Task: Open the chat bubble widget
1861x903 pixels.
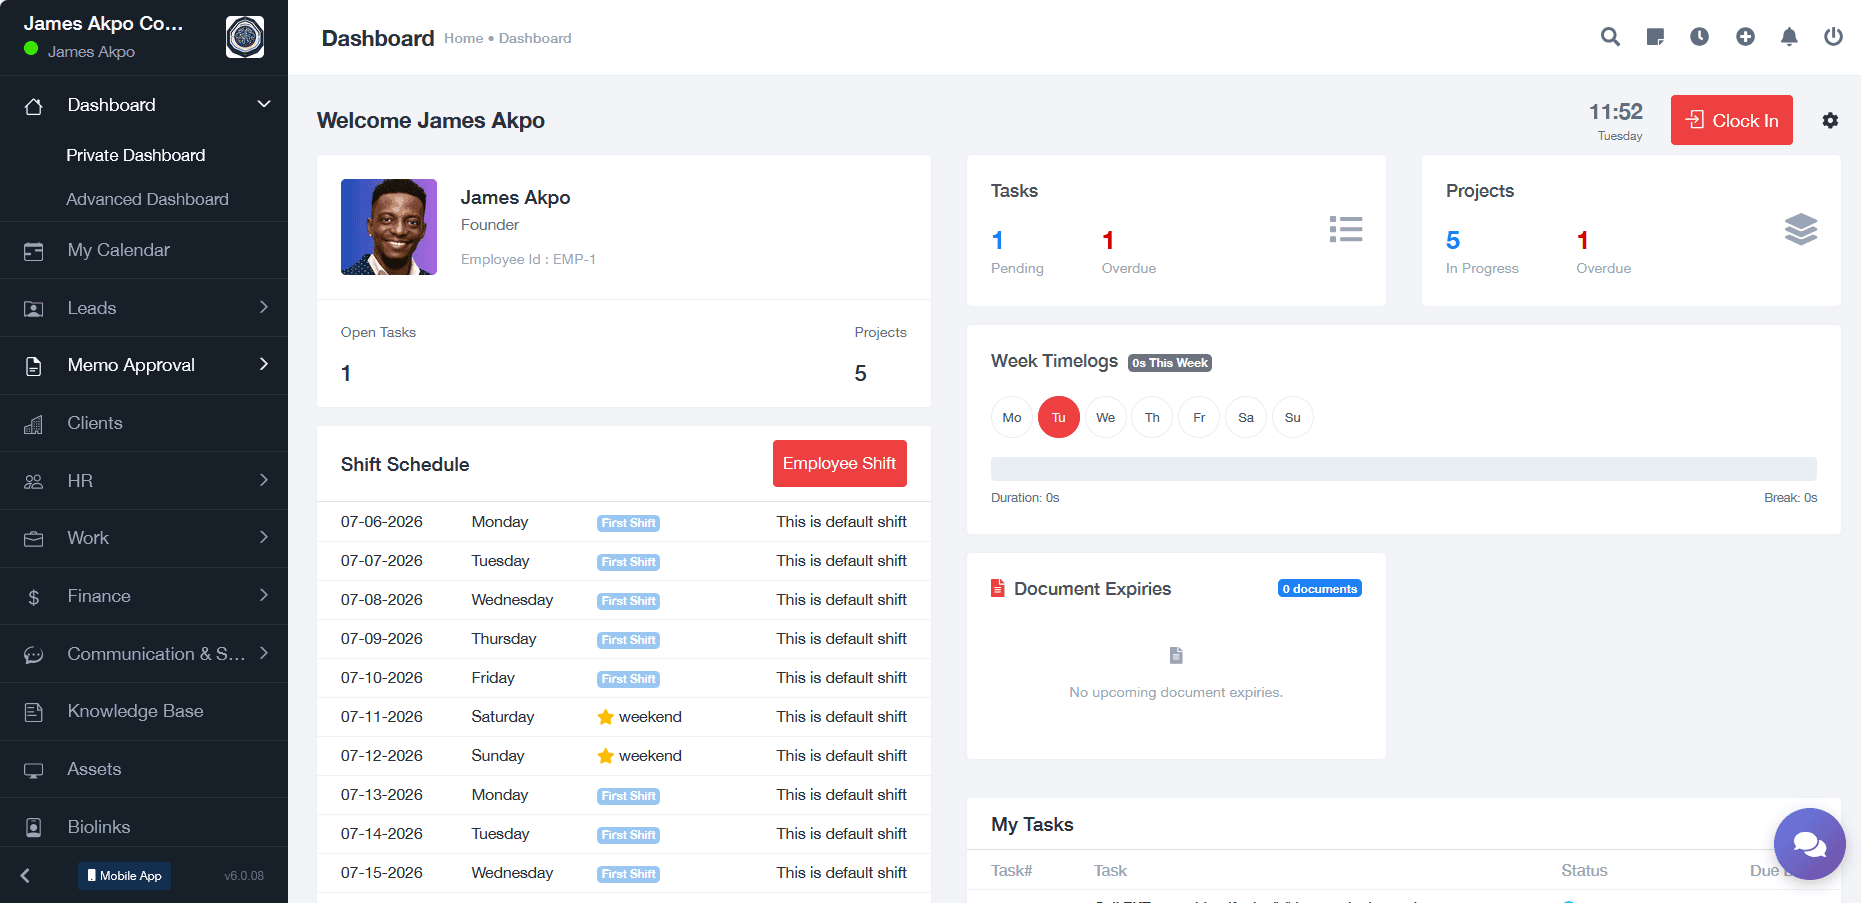Action: pyautogui.click(x=1809, y=844)
